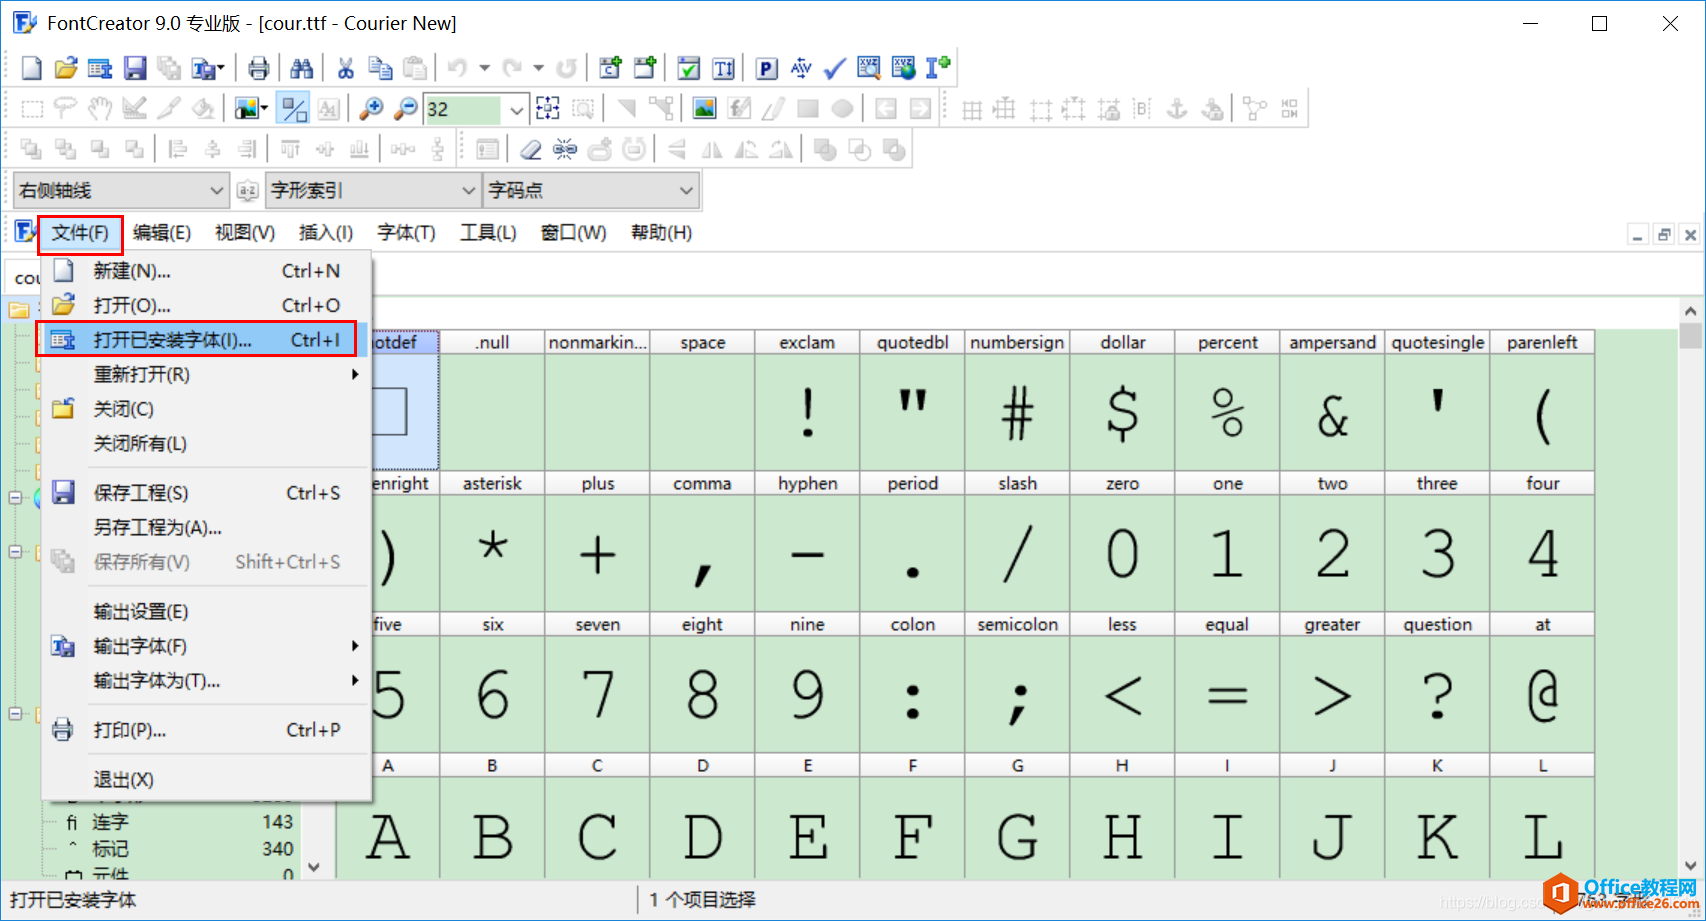Open the Undo history dropdown arrow

click(484, 68)
